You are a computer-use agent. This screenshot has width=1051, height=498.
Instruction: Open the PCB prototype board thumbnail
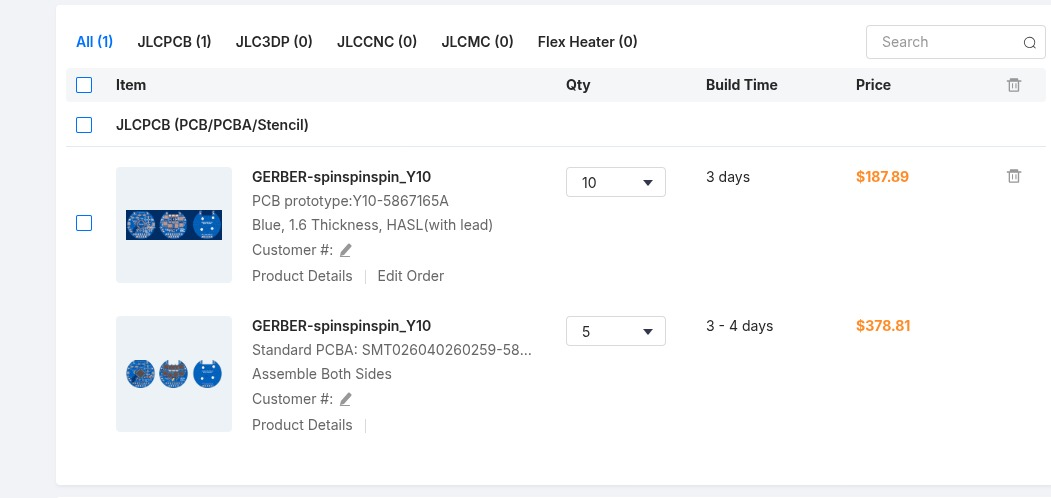(174, 225)
